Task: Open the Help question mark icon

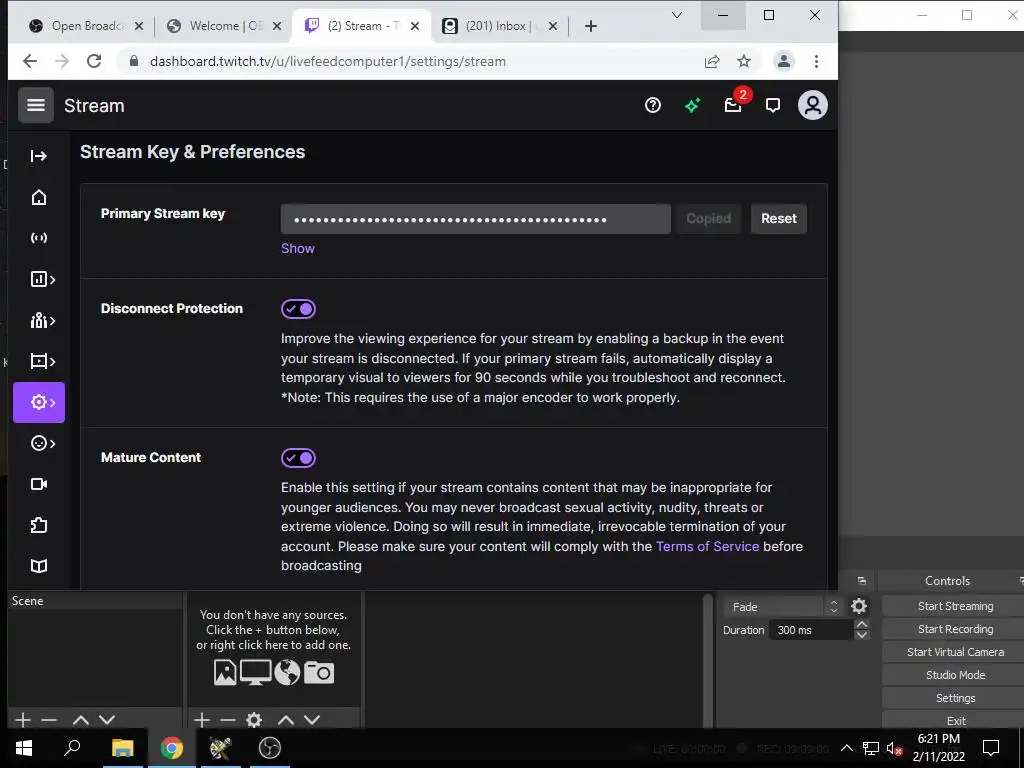Action: tap(652, 105)
